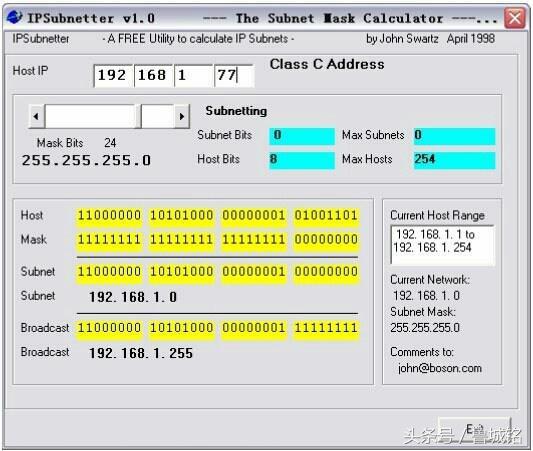
Task: Click the Subnet Mask value in right panel
Action: [425, 328]
